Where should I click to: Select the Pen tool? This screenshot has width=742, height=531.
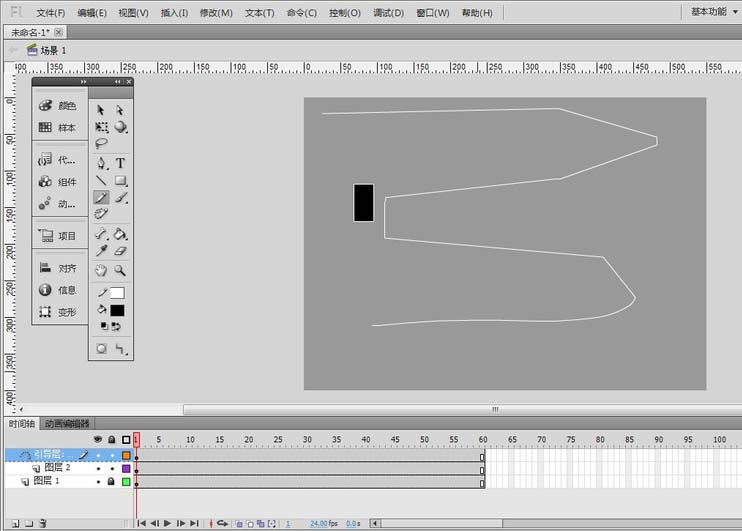101,163
